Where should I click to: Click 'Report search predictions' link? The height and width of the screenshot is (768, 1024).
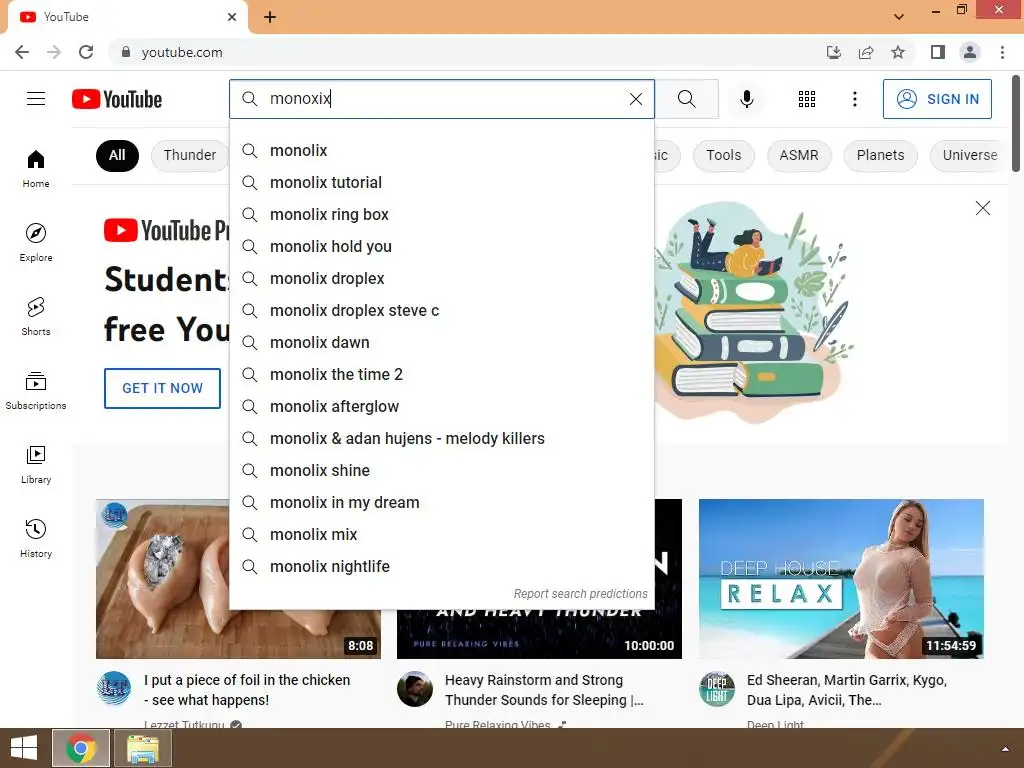tap(580, 594)
